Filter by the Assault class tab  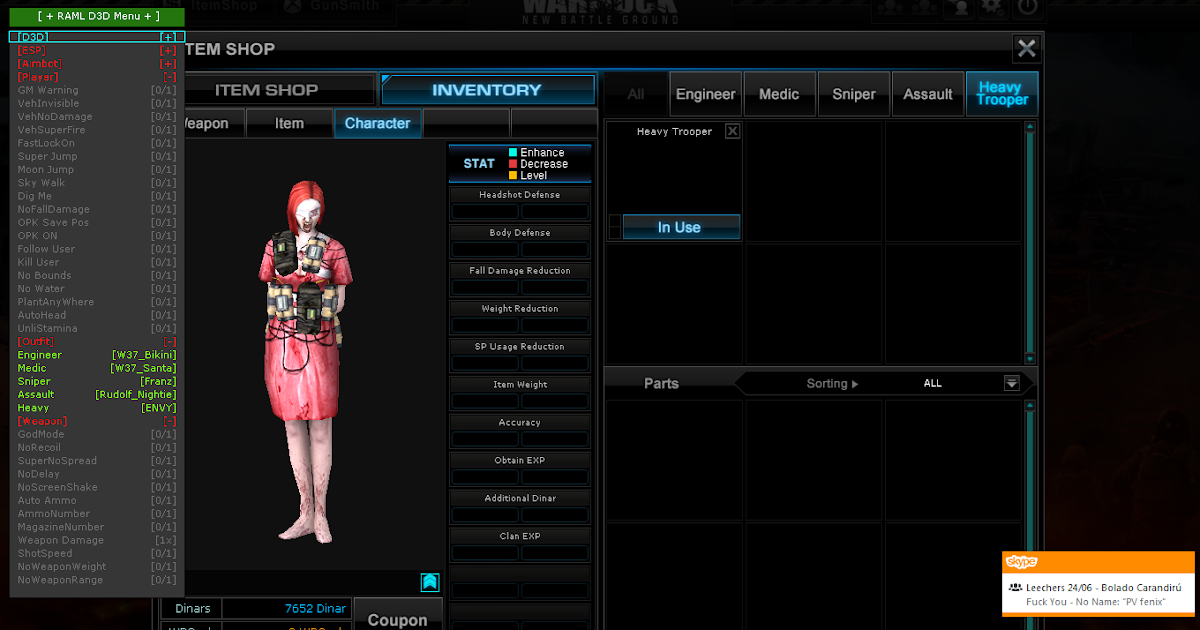(x=928, y=94)
